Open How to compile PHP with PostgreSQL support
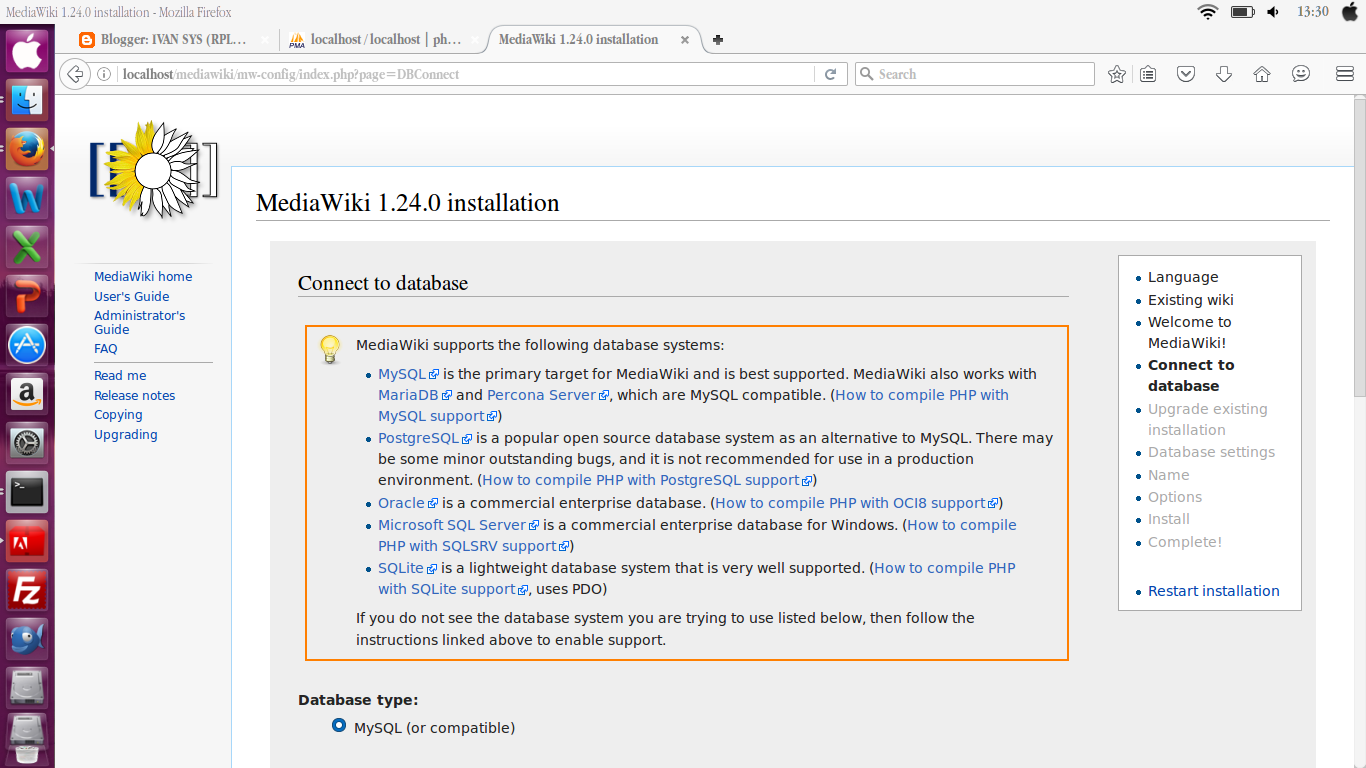The height and width of the screenshot is (768, 1366). point(647,481)
